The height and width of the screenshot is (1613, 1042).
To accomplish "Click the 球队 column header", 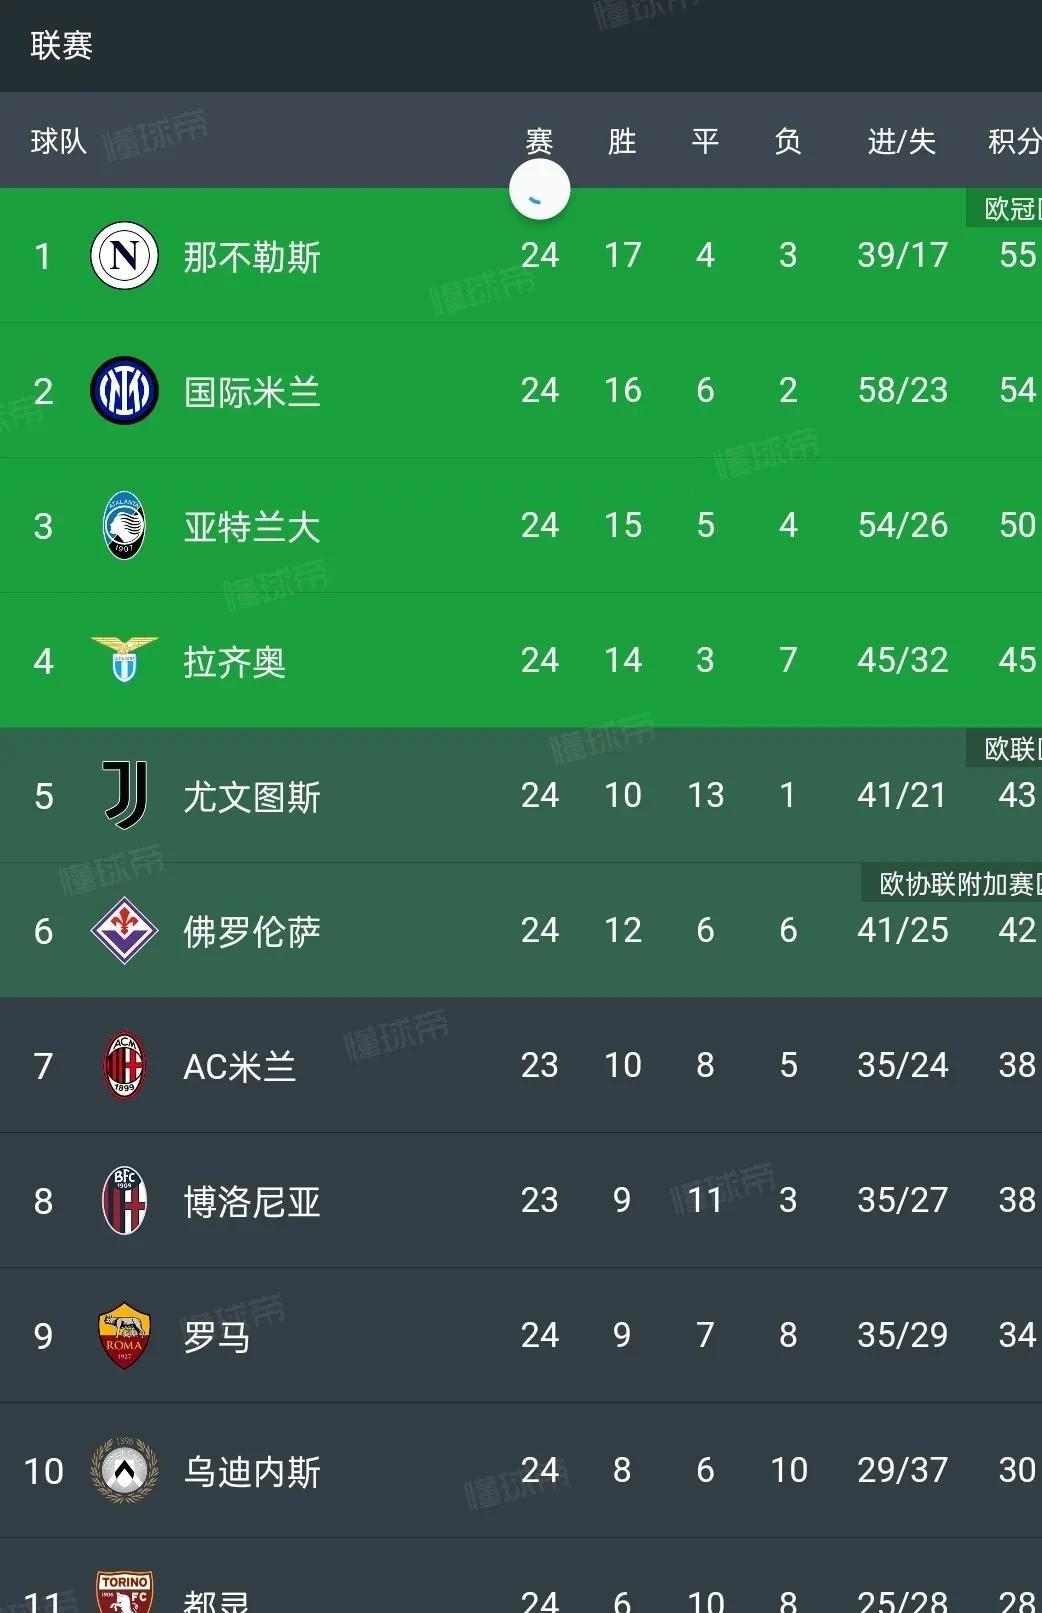I will click(x=57, y=142).
